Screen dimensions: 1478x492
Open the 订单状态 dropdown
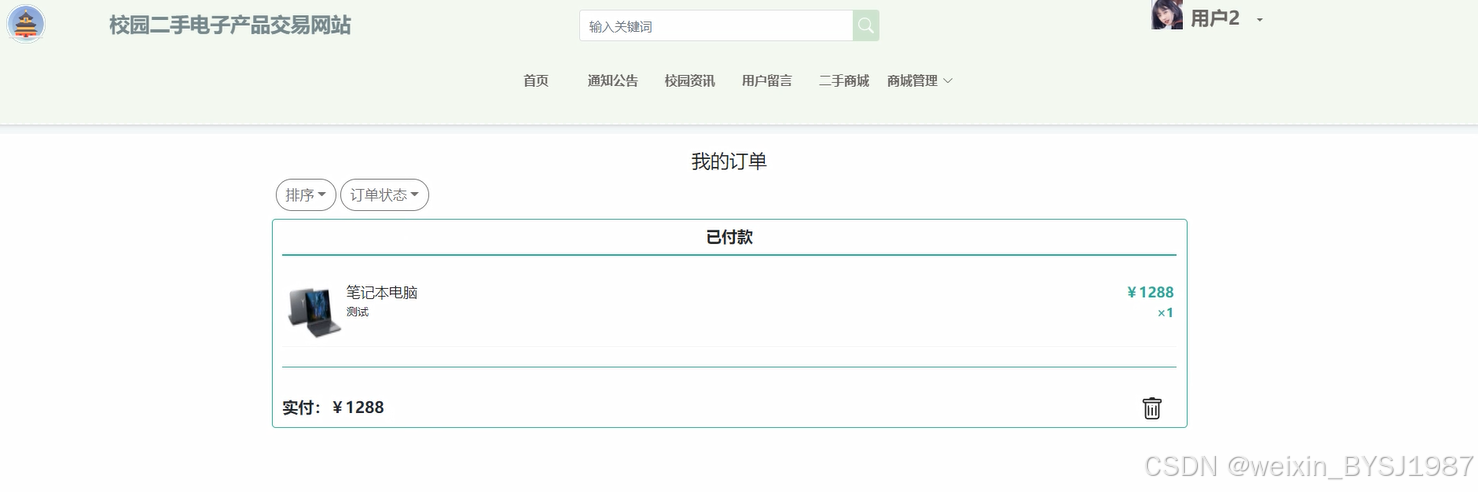pyautogui.click(x=385, y=195)
